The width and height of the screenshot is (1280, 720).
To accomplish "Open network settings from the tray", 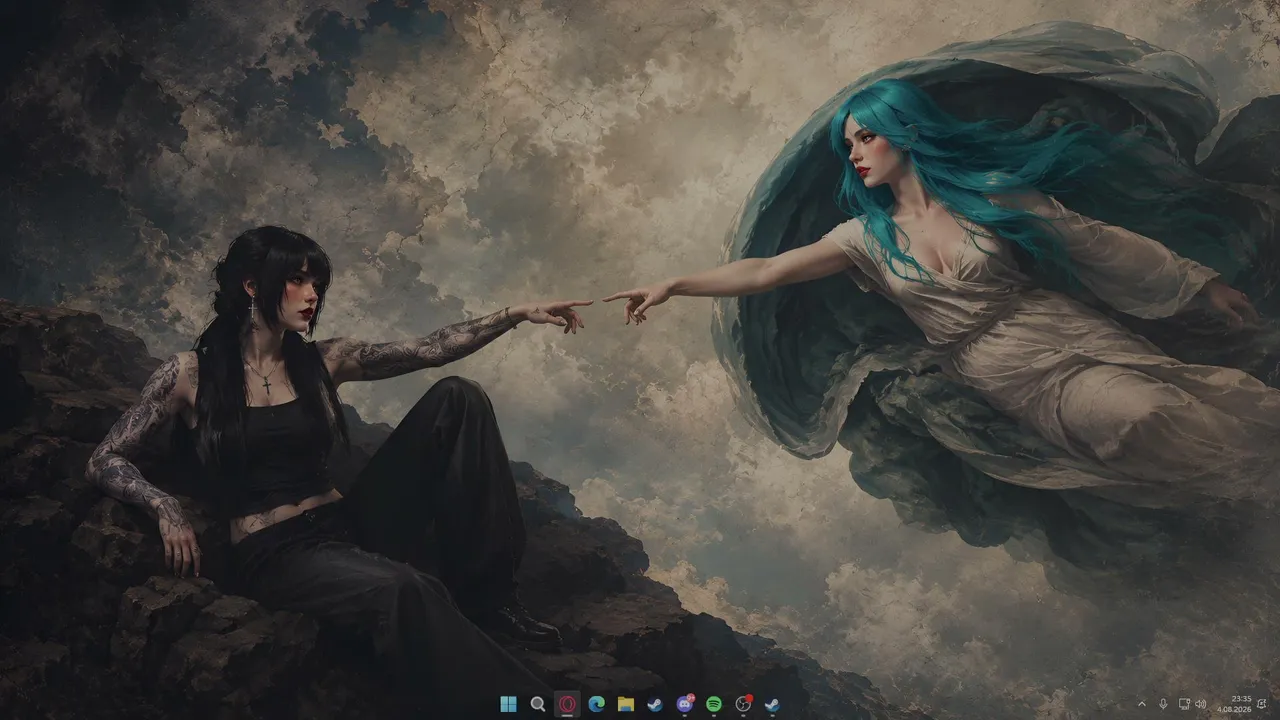I will coord(1184,704).
